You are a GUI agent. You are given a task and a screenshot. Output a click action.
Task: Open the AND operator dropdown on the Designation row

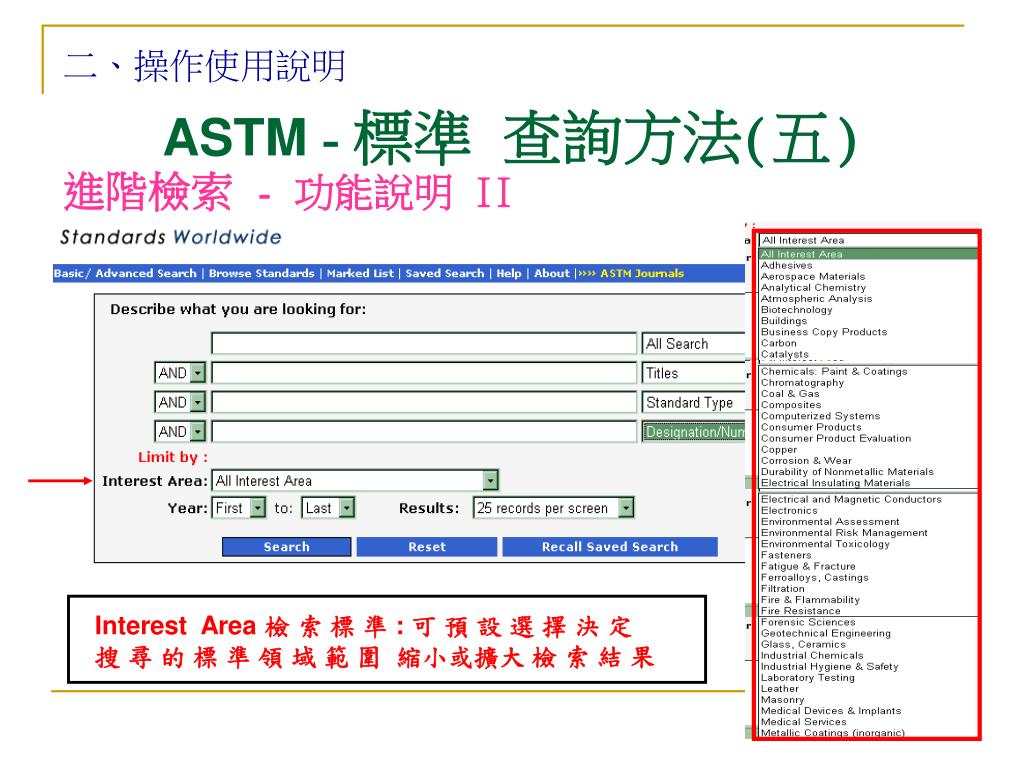(180, 432)
